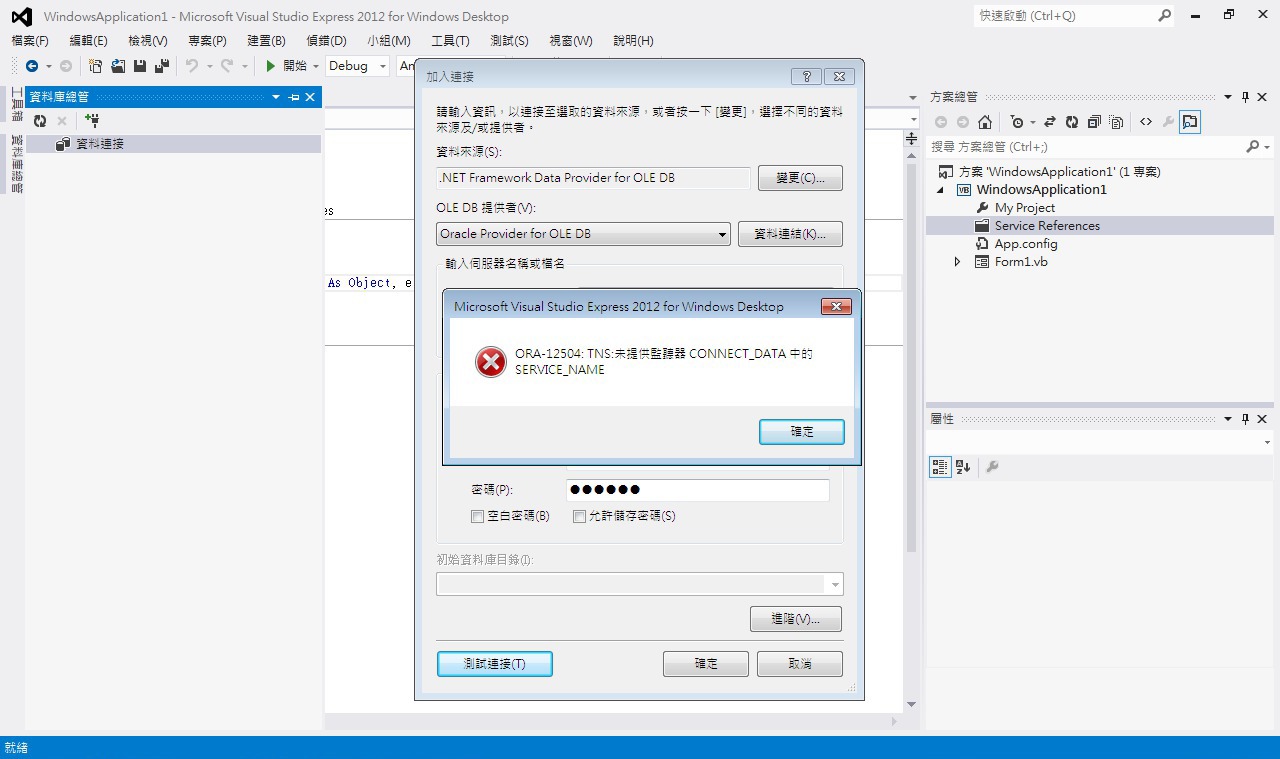The width and height of the screenshot is (1280, 759).
Task: Click the Properties wrench icon in Solution Explorer toolbar
Action: (1168, 122)
